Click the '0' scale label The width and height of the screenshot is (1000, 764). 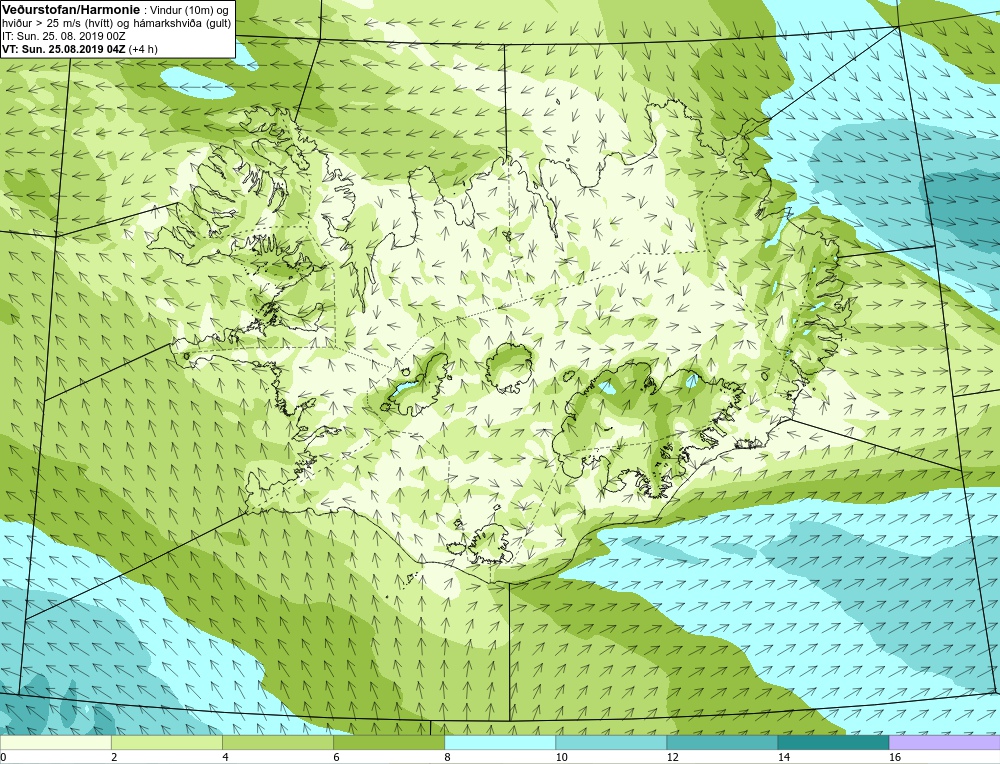point(3,757)
